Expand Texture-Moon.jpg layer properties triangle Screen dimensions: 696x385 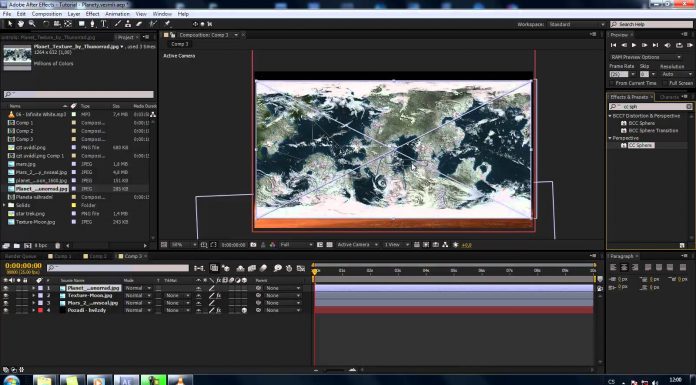click(x=33, y=295)
